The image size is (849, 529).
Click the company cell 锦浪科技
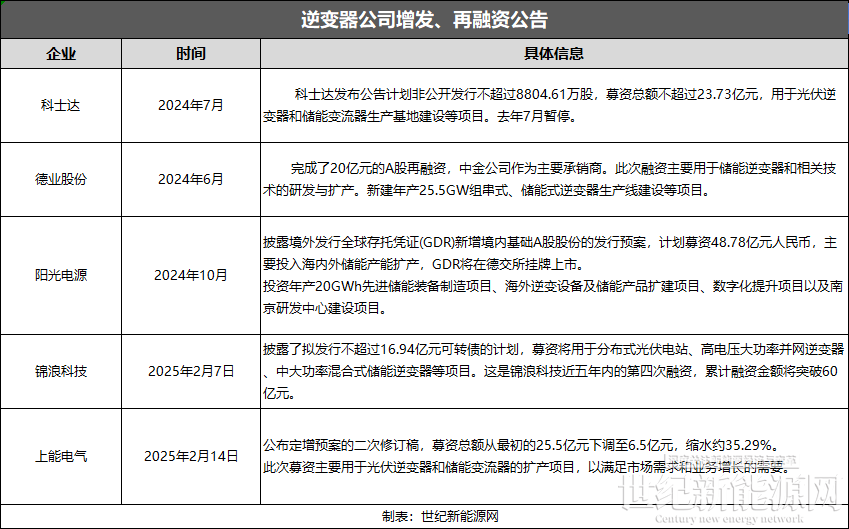61,371
